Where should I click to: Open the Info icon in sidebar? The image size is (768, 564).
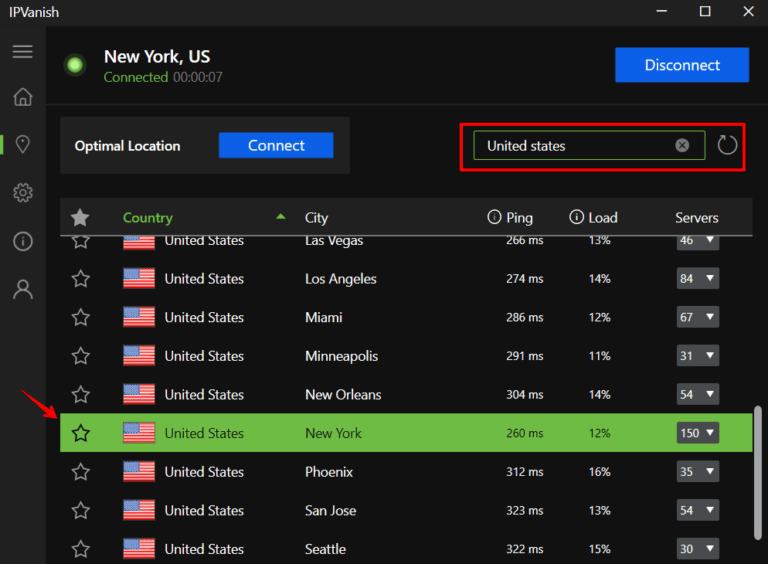[x=22, y=241]
